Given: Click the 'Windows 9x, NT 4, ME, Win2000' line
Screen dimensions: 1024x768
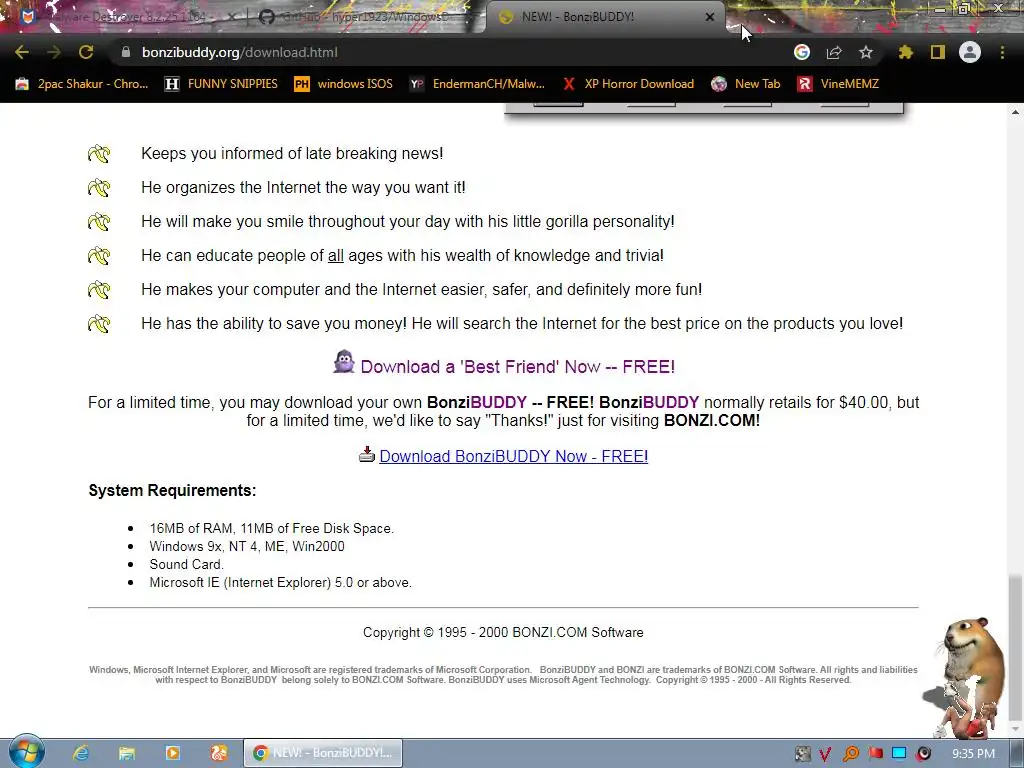Looking at the screenshot, I should coord(247,546).
